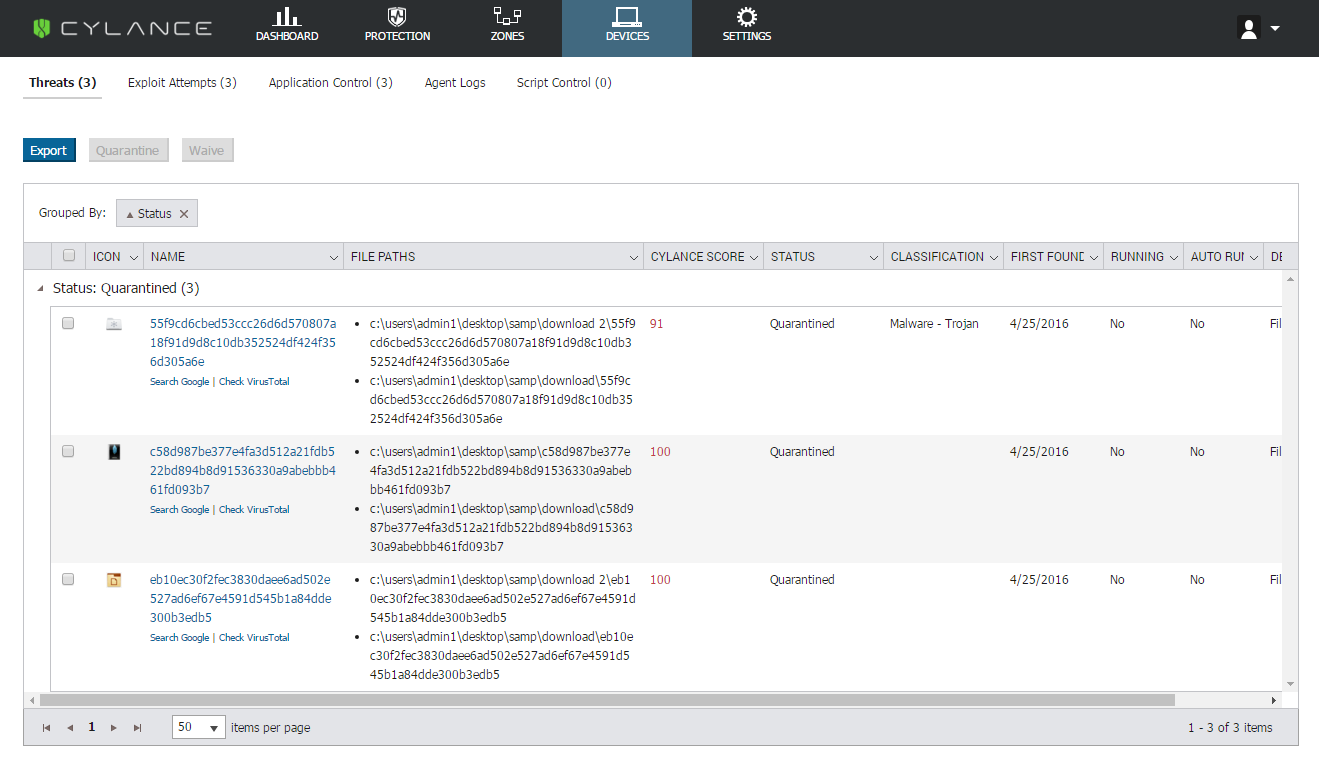This screenshot has height=776, width=1319.
Task: Switch to the Threats (3) tab
Action: point(62,83)
